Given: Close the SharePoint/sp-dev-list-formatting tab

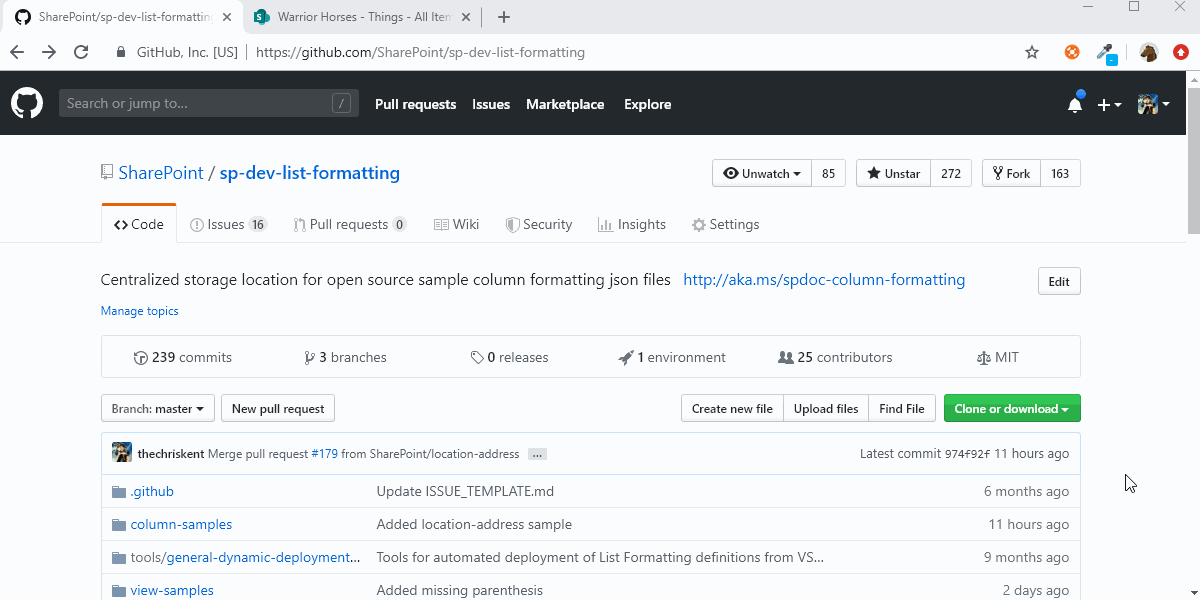Looking at the screenshot, I should pyautogui.click(x=226, y=17).
